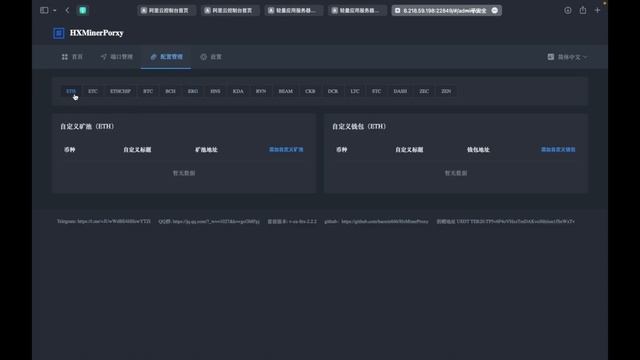640x360 pixels.
Task: Click 暂无数据 in the 自定义钱包 panel
Action: [x=456, y=173]
